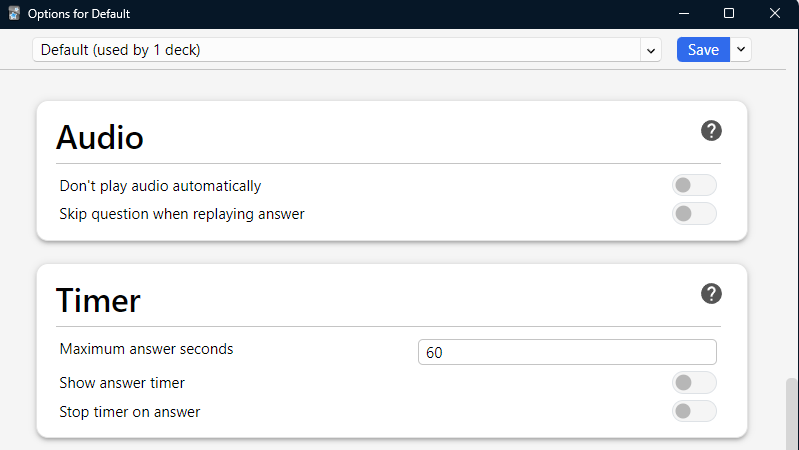
Task: Open help for the Audio section
Action: (x=711, y=130)
